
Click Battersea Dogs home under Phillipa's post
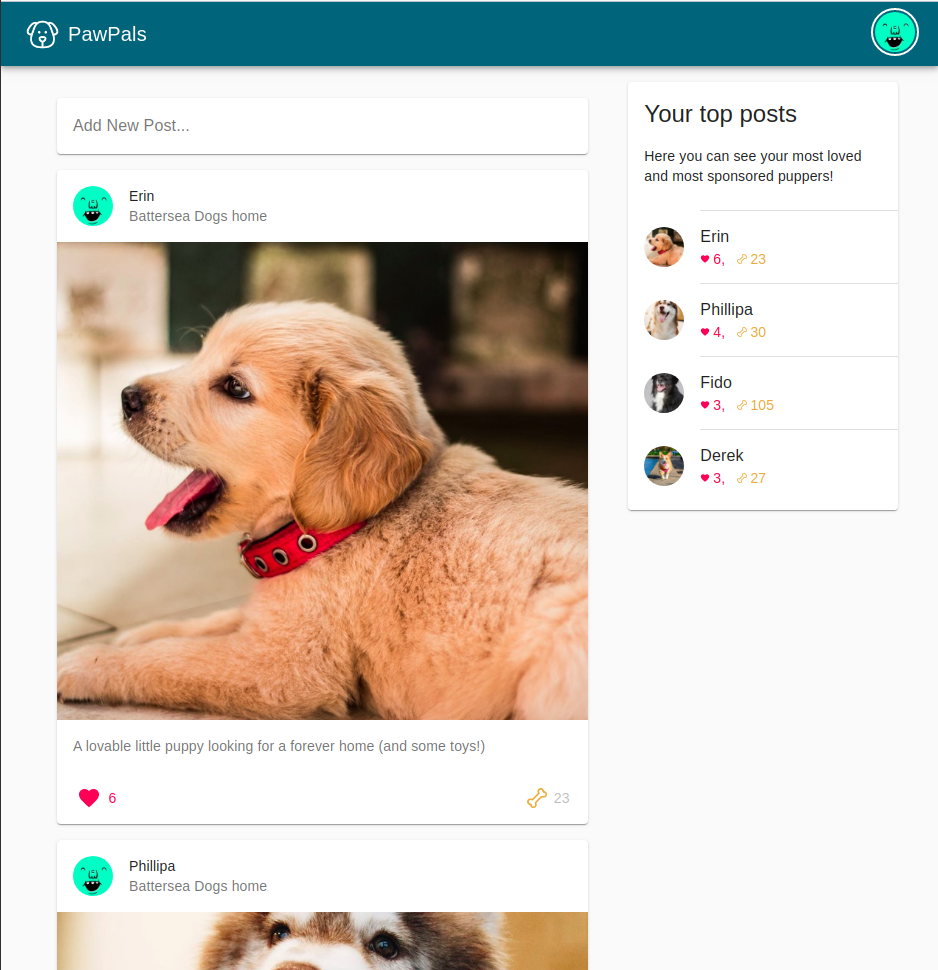pos(198,886)
